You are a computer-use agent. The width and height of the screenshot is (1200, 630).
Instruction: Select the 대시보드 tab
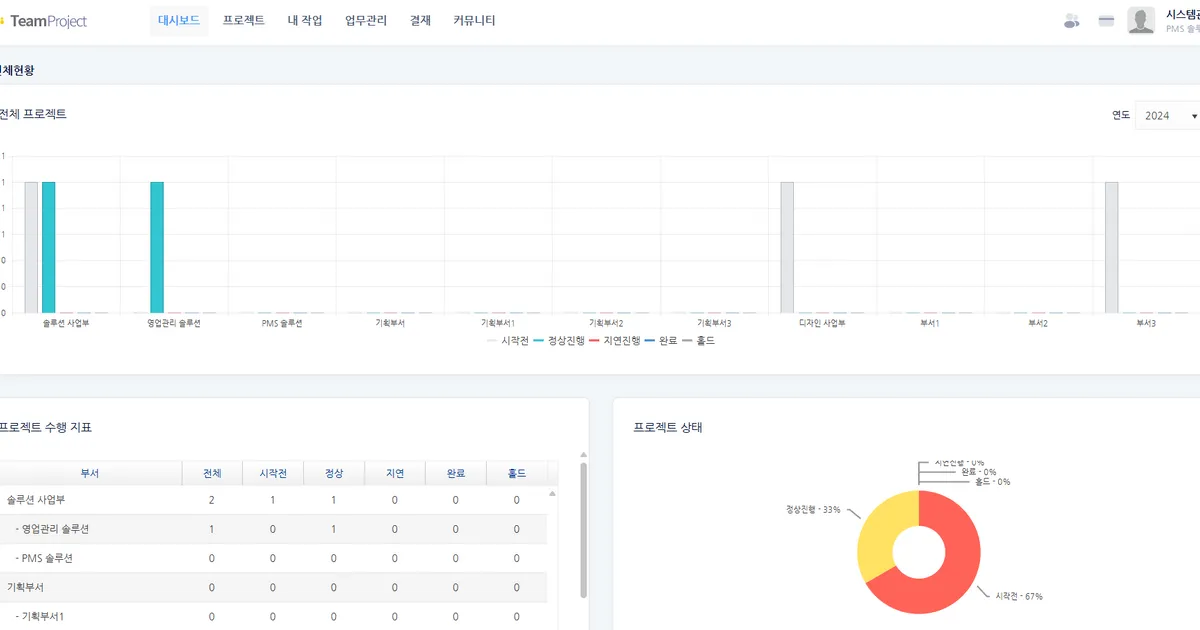point(181,21)
